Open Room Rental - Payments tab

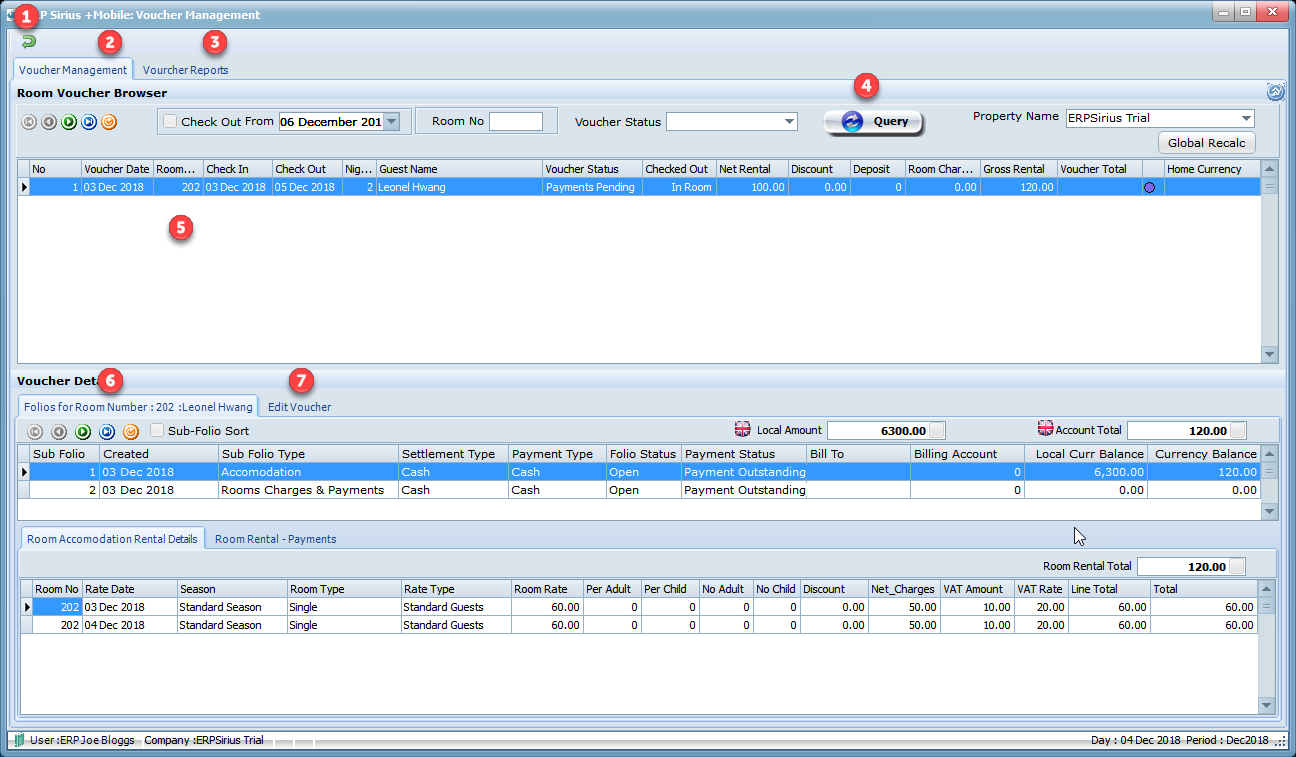tap(275, 539)
